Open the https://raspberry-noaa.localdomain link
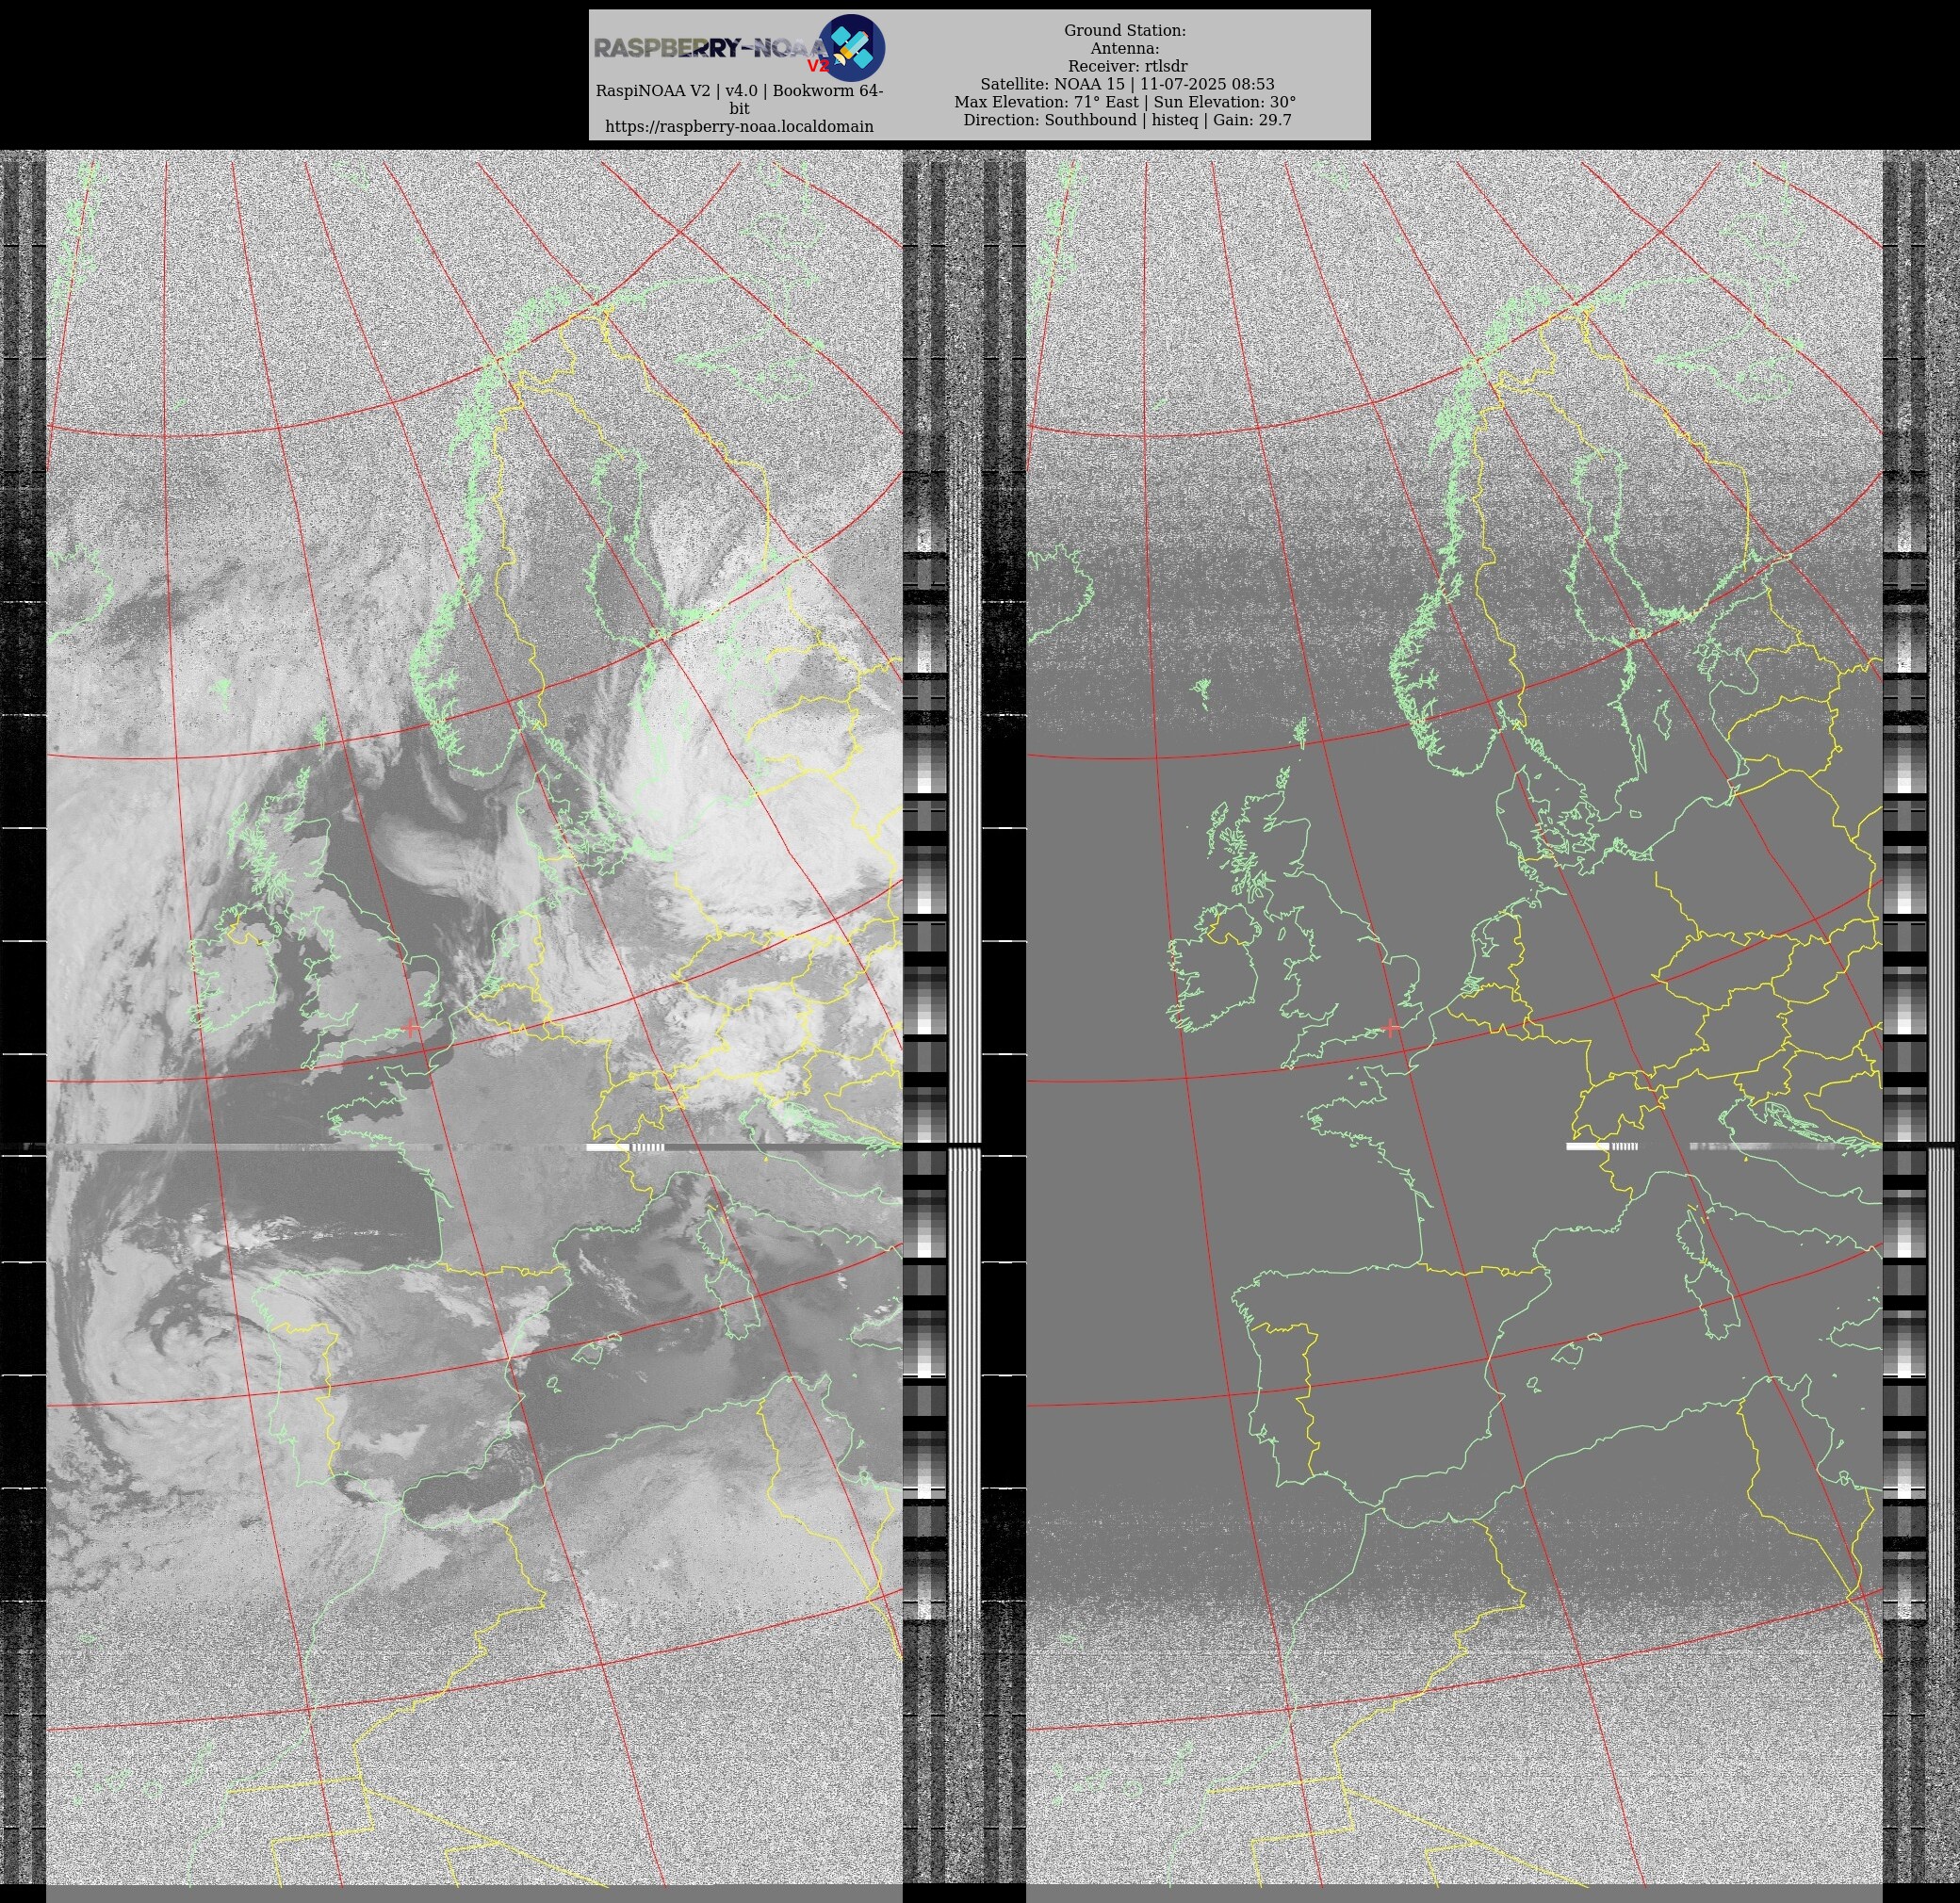The height and width of the screenshot is (1903, 1960). tap(739, 127)
